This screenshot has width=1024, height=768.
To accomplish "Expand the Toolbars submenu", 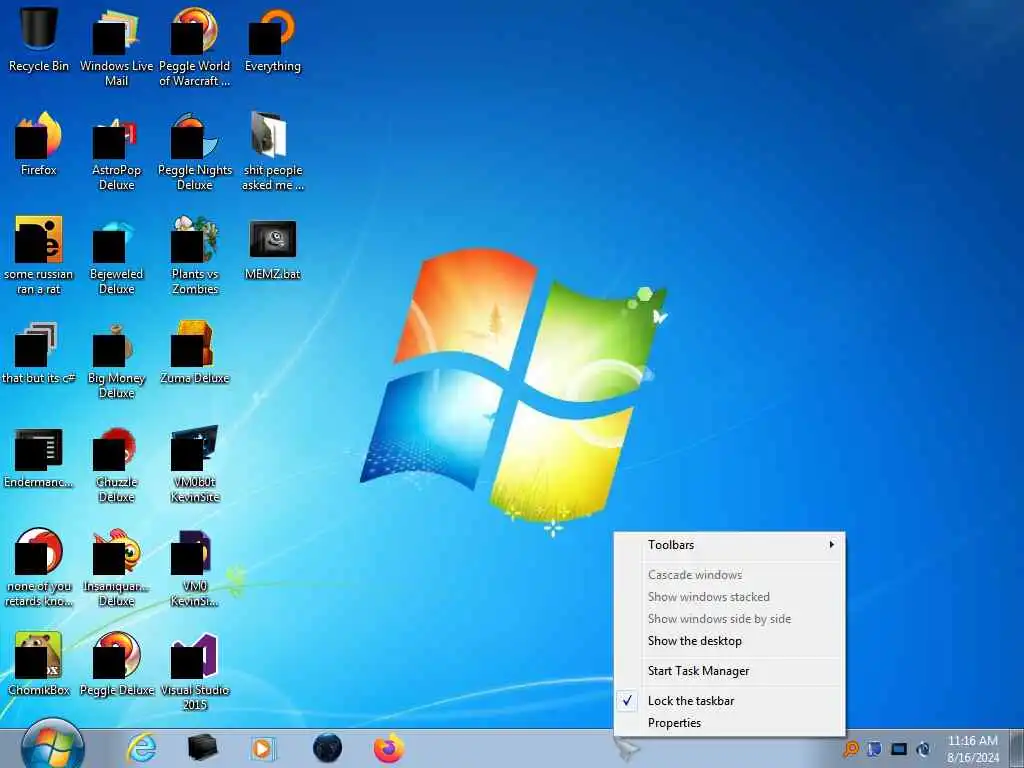I will pyautogui.click(x=729, y=545).
